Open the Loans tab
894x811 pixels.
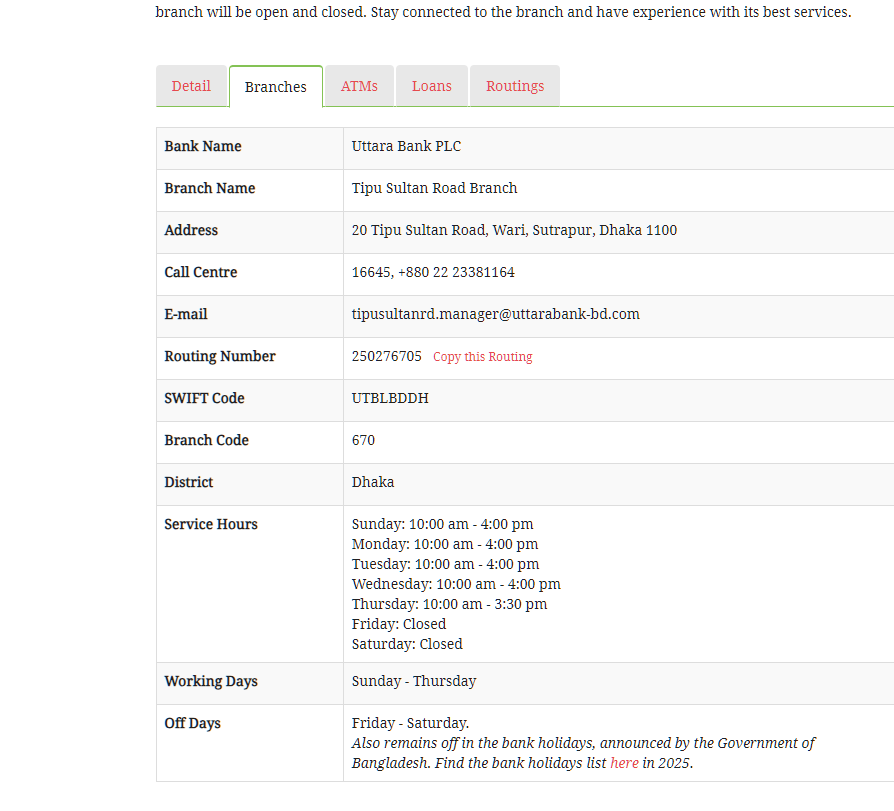[432, 86]
